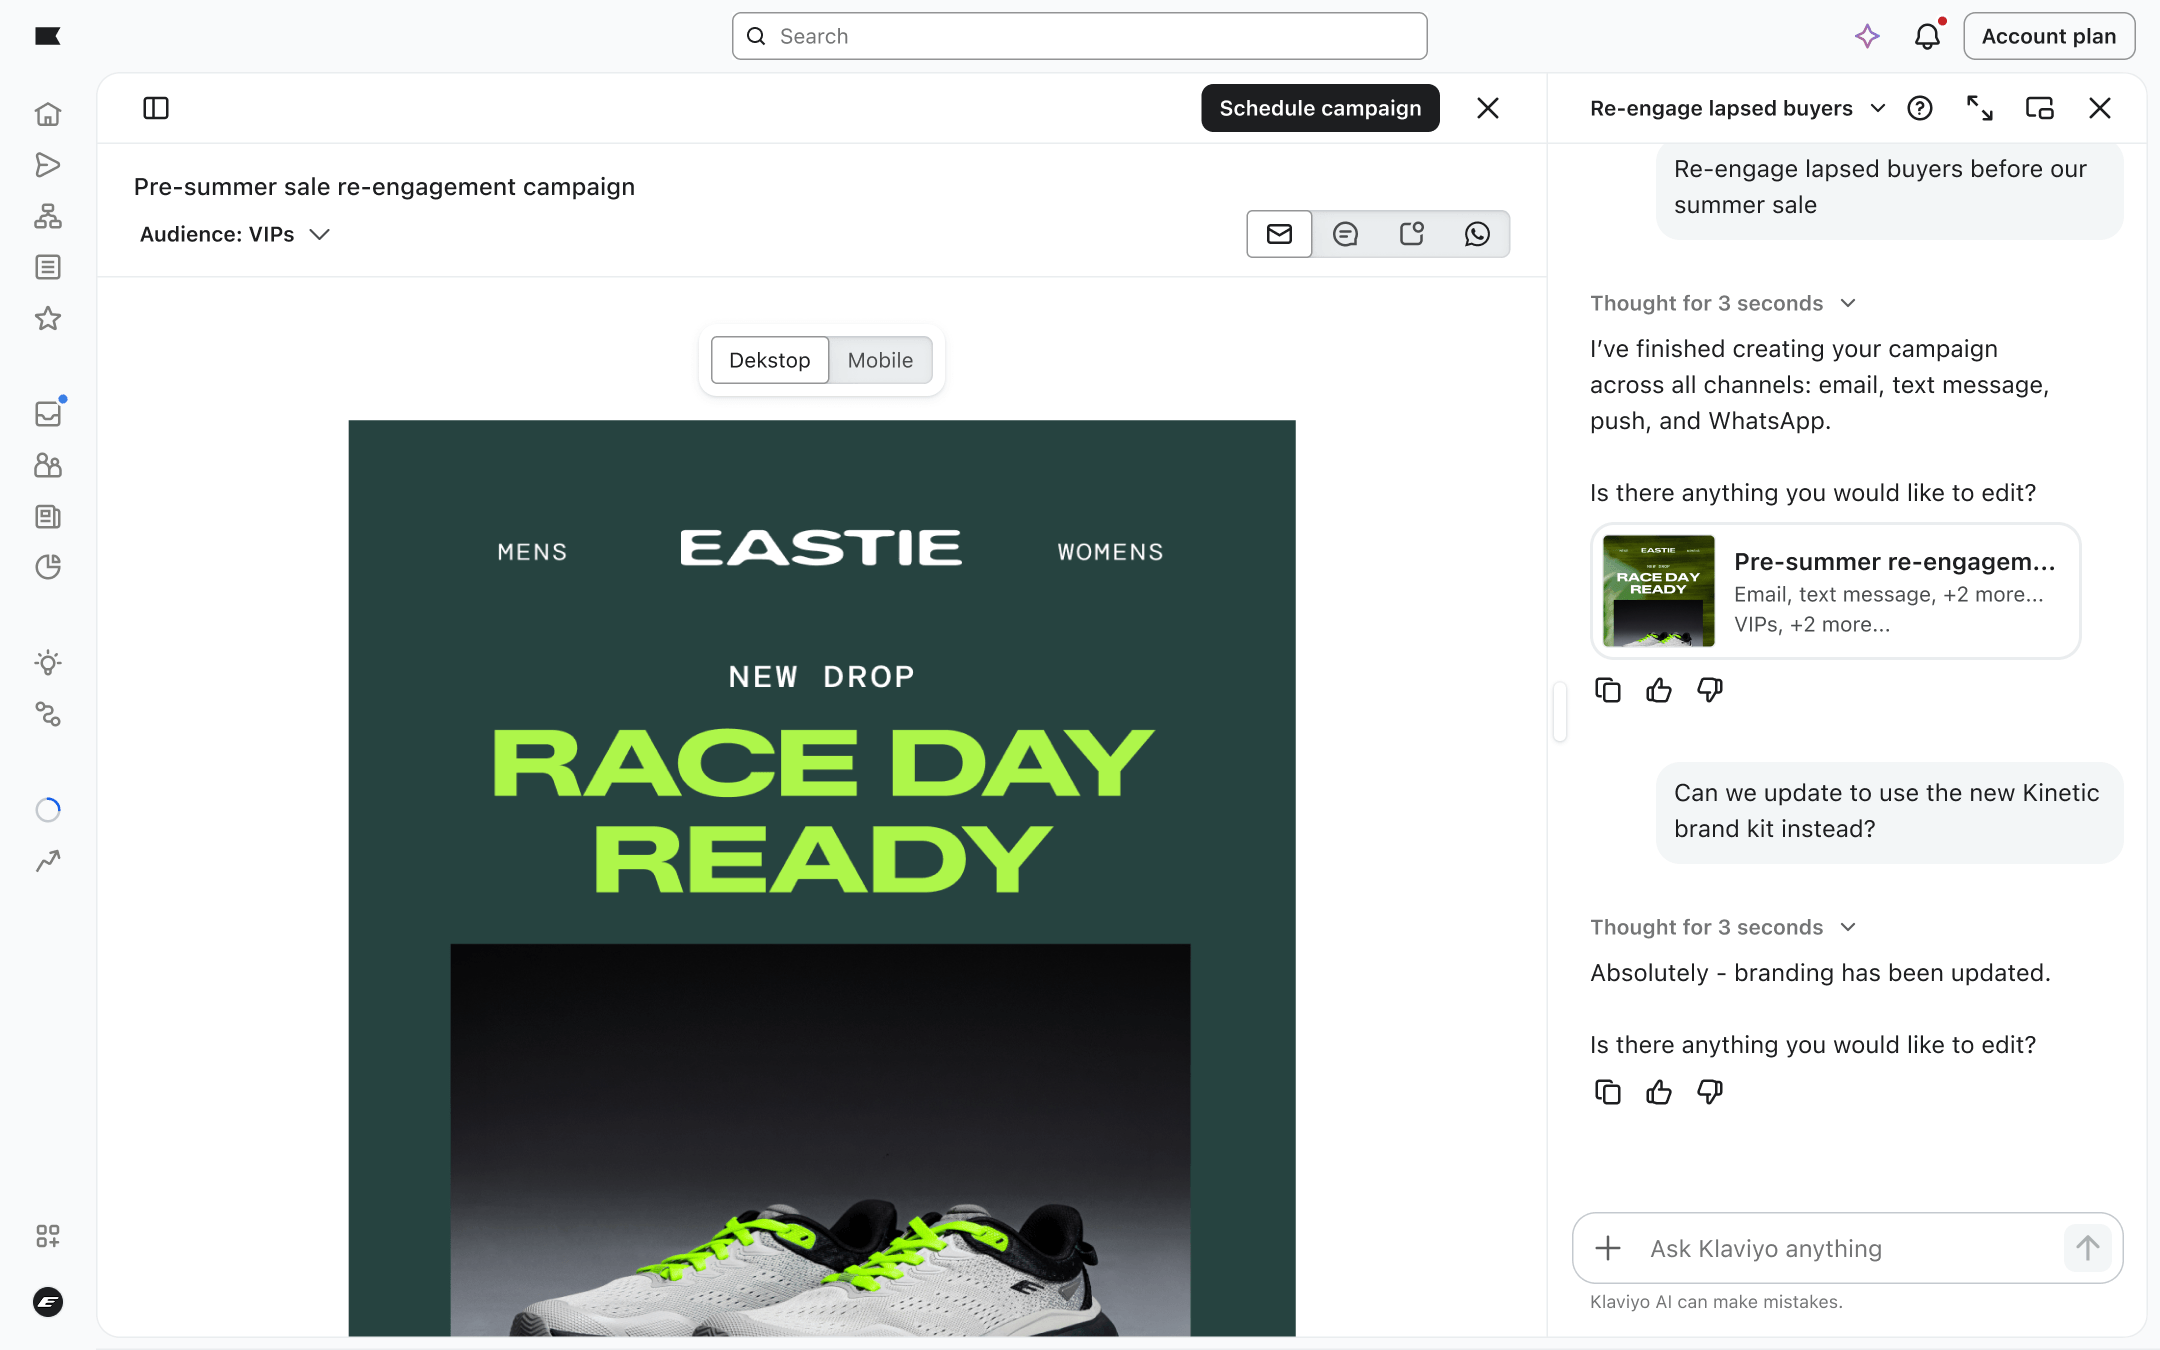The height and width of the screenshot is (1350, 2160).
Task: Switch preview to Dekstop view
Action: tap(770, 360)
